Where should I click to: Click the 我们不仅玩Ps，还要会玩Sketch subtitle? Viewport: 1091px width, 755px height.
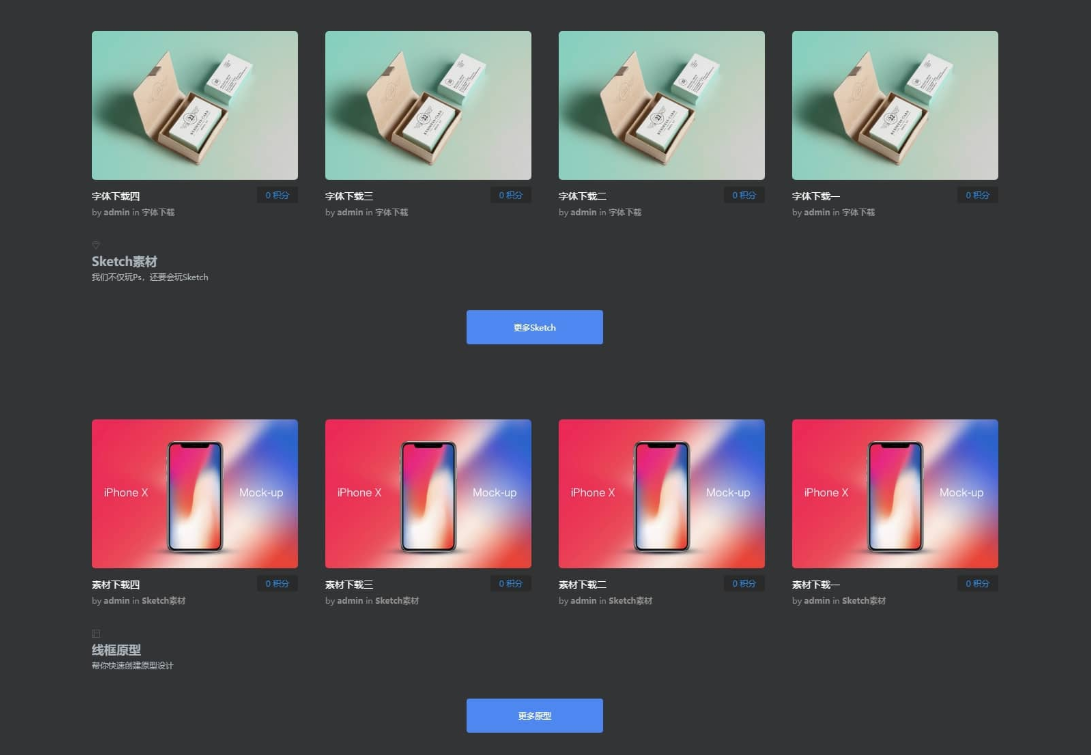(150, 277)
